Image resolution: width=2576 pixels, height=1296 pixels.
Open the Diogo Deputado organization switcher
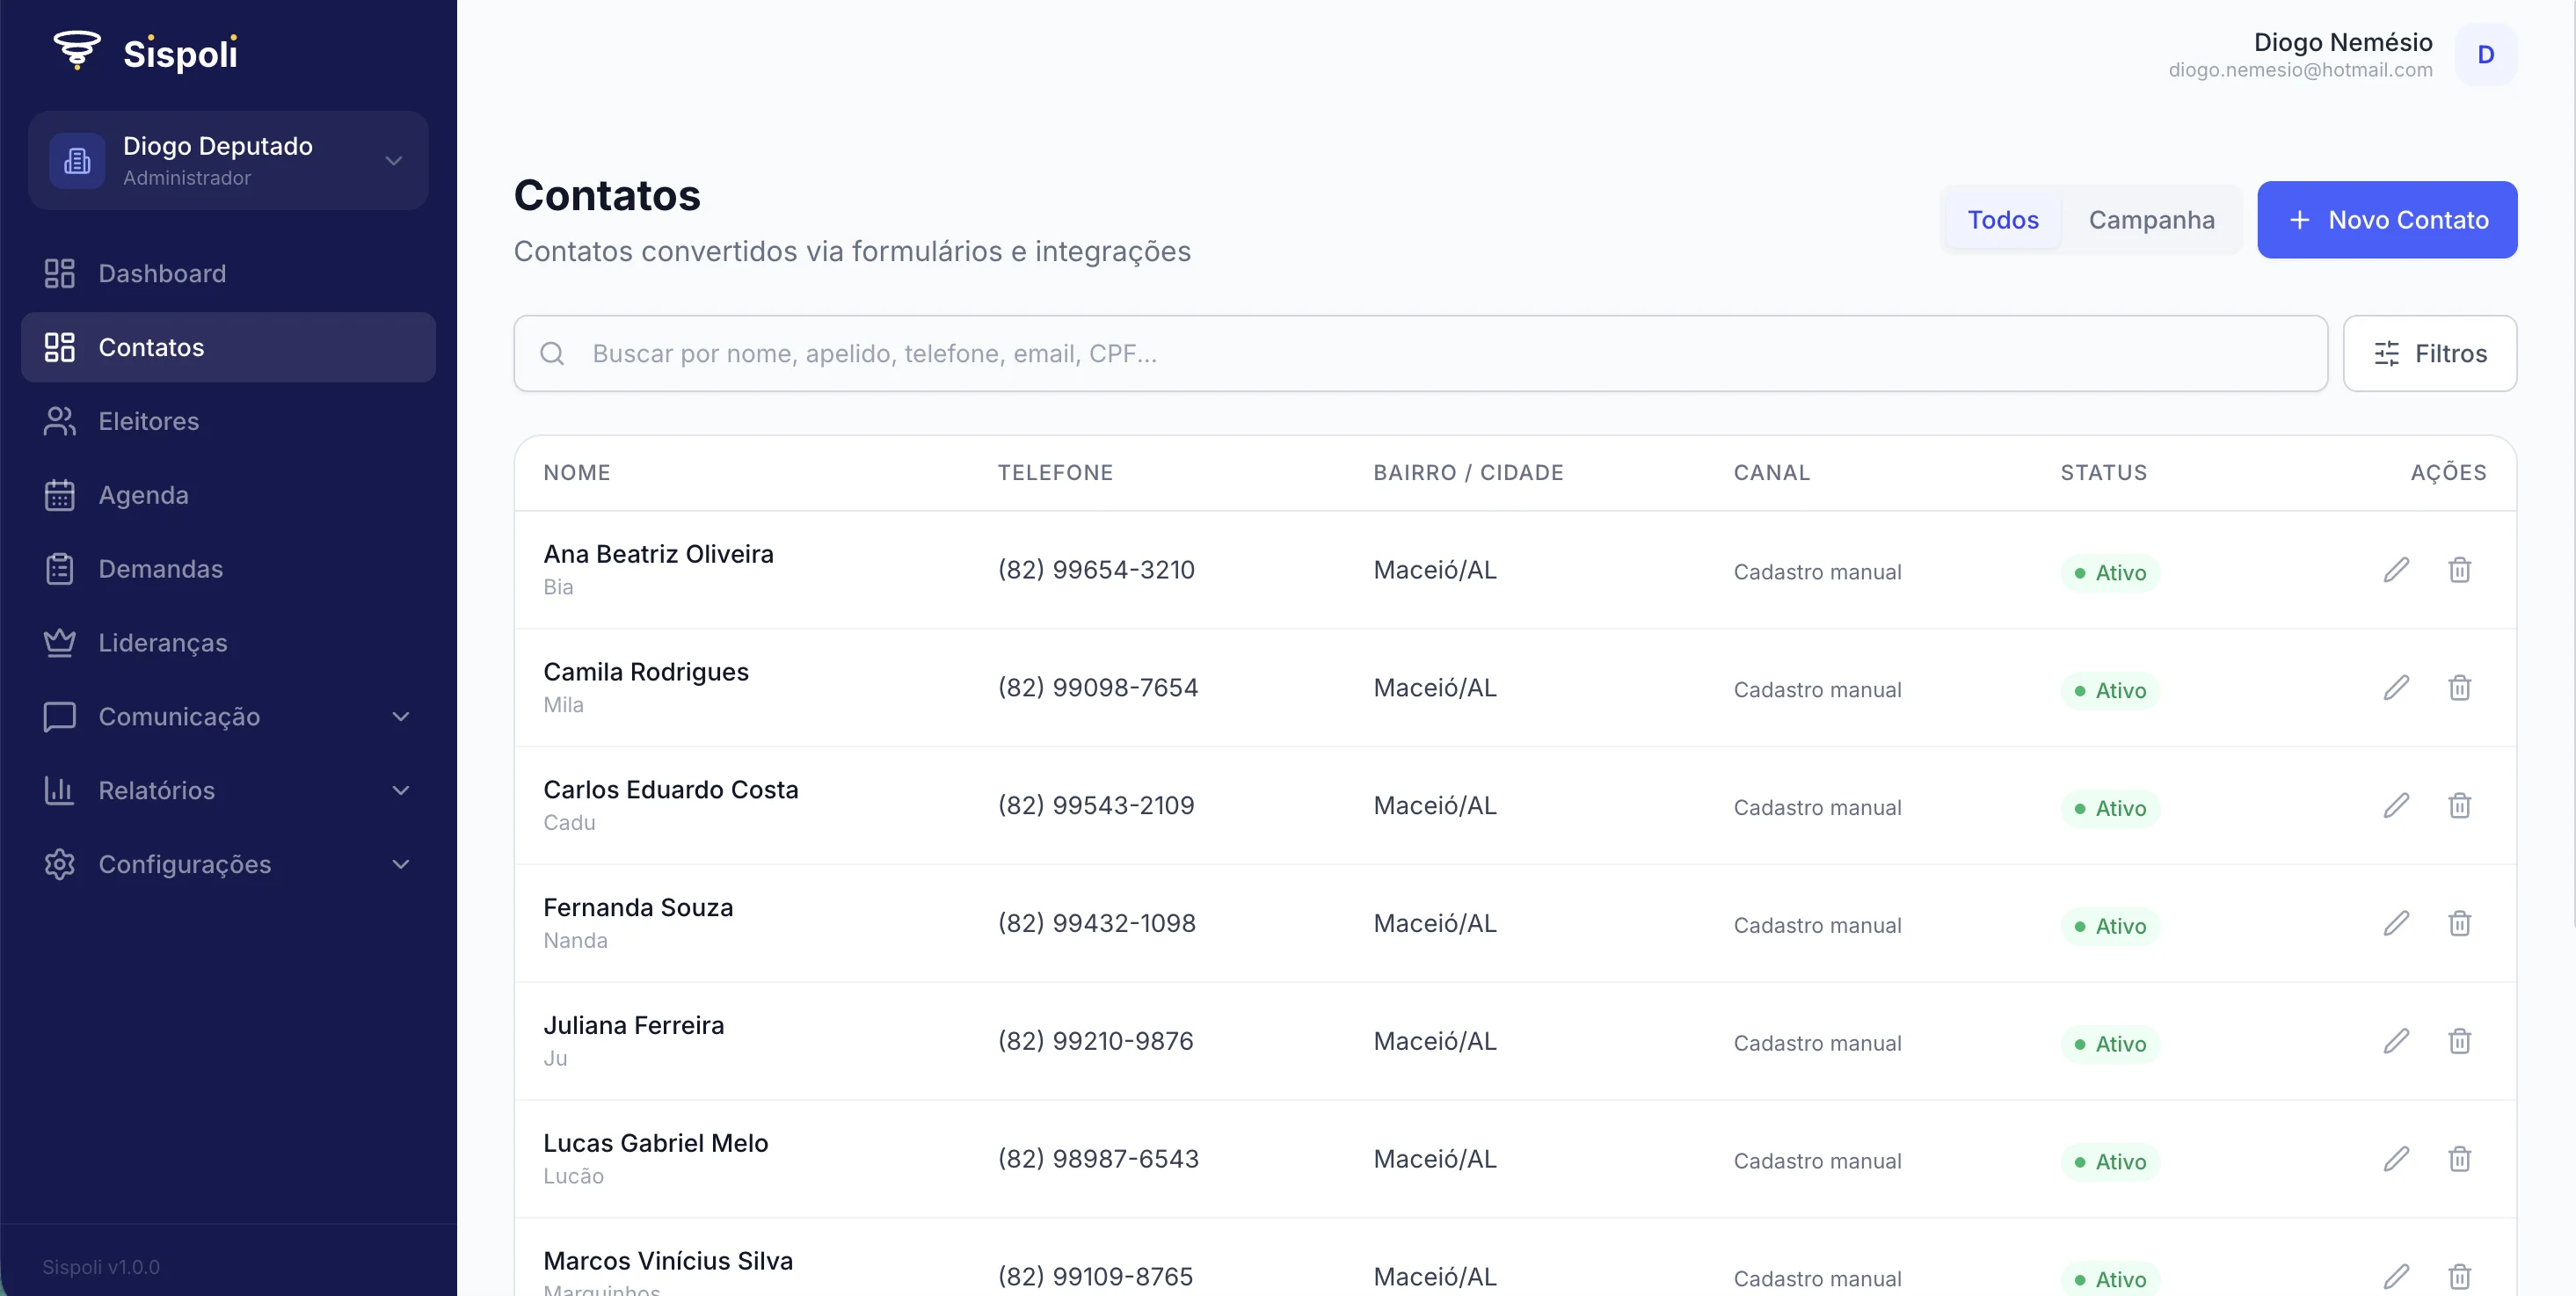coord(228,160)
